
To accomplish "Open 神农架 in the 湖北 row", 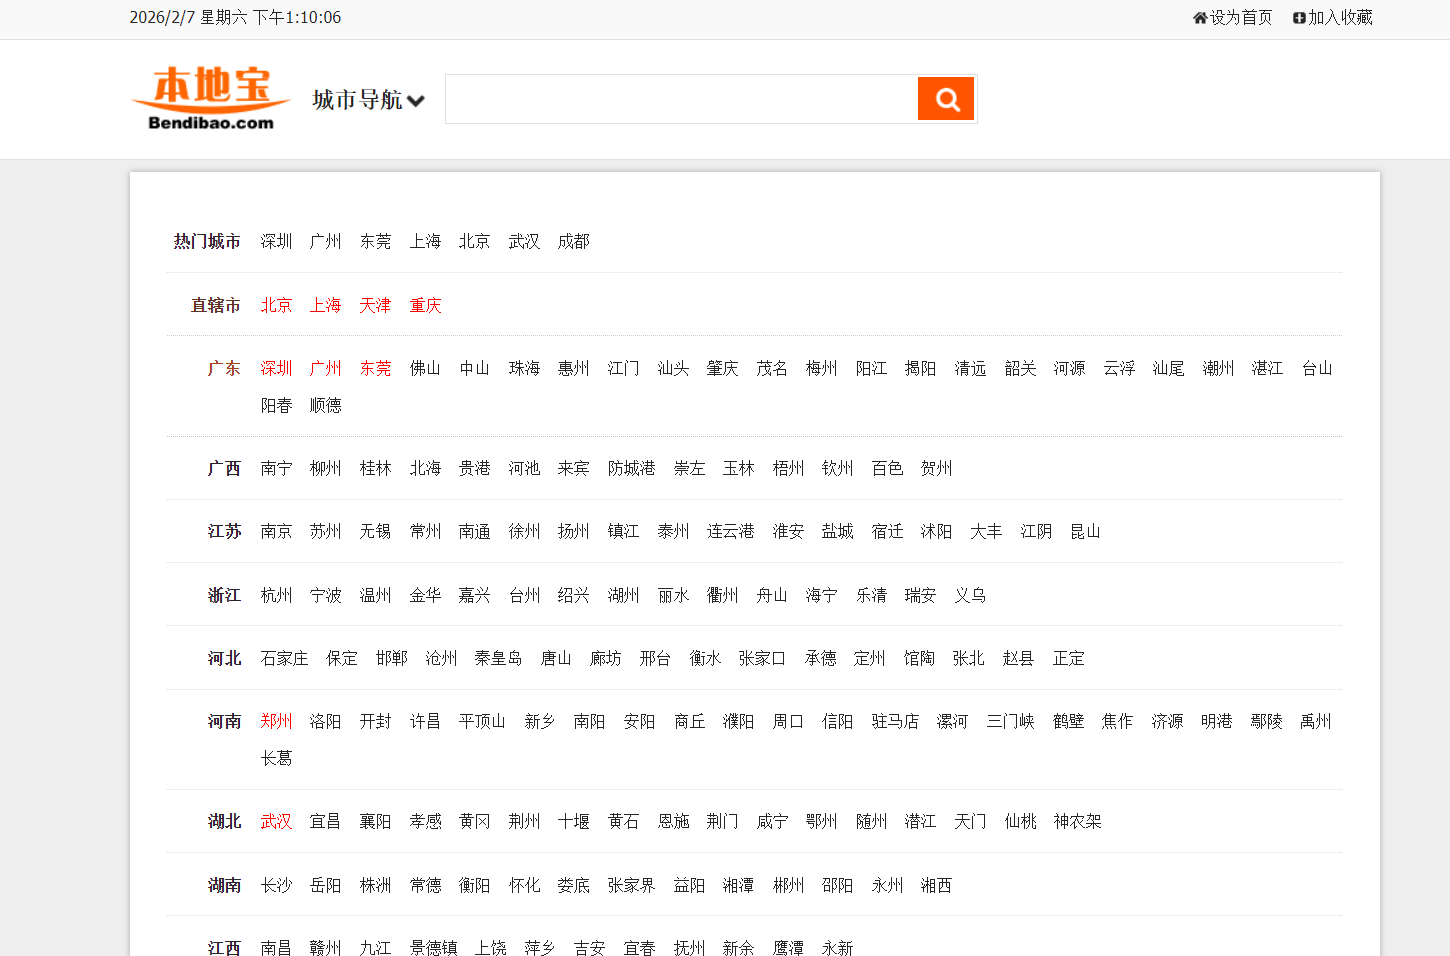I will (x=1077, y=821).
